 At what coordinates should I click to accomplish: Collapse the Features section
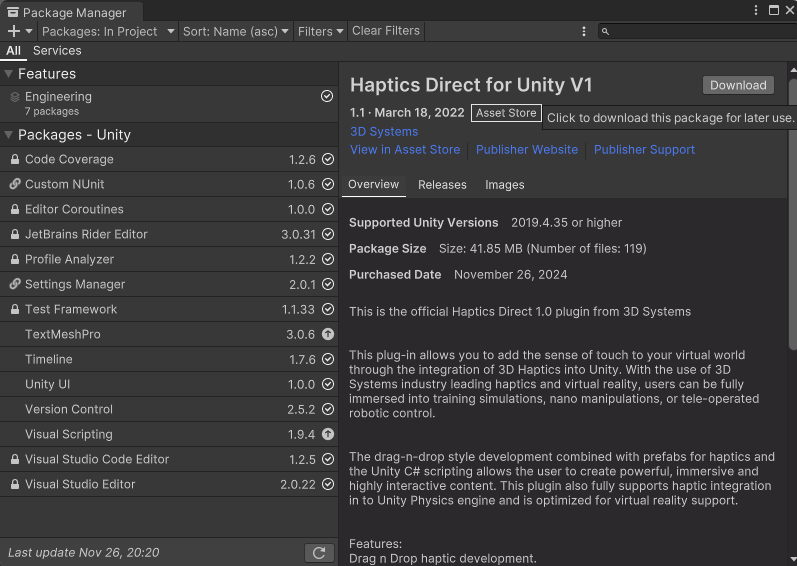(8, 74)
